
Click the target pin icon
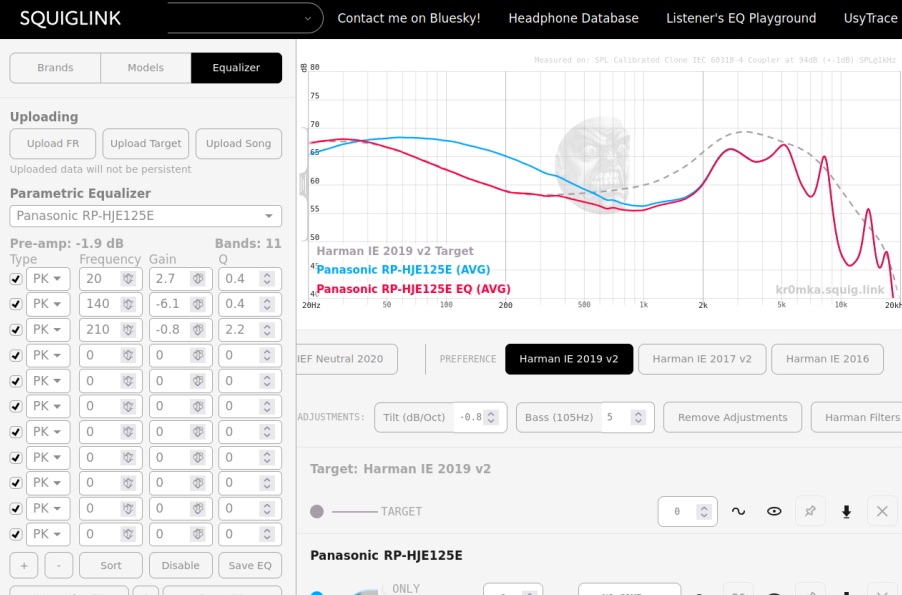810,511
